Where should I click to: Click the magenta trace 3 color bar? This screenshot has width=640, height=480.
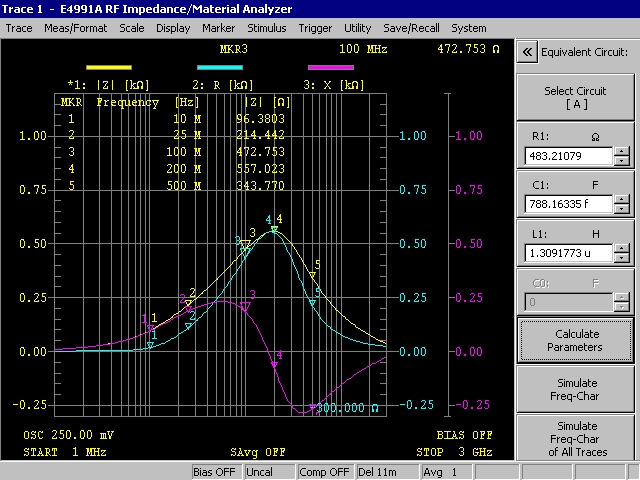pyautogui.click(x=331, y=67)
